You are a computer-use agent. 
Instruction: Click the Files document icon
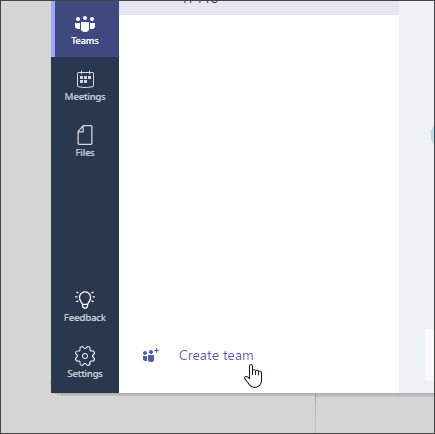point(85,135)
